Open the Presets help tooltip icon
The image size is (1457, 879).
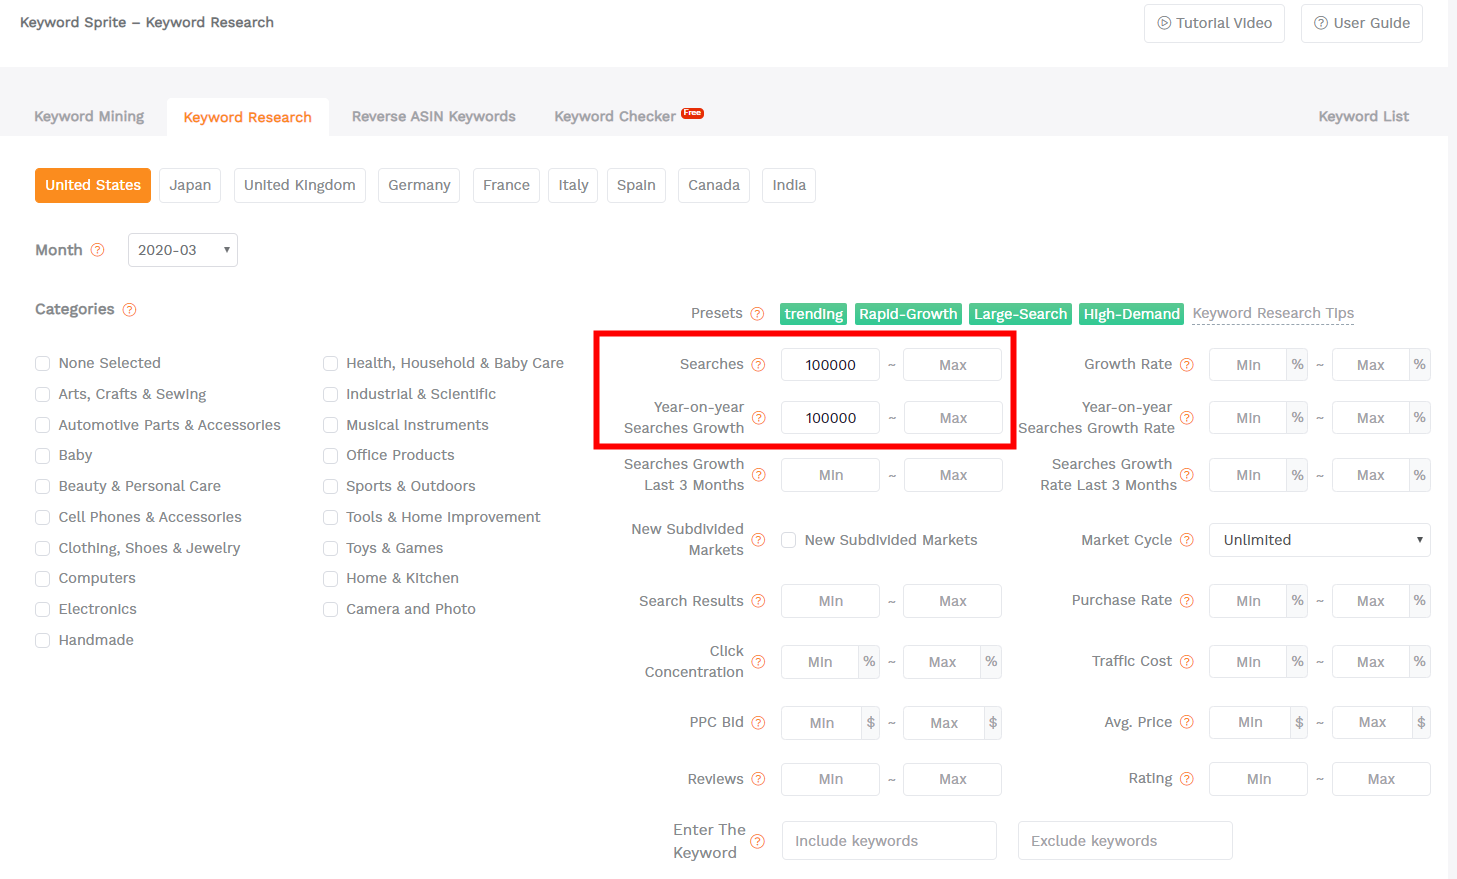[x=757, y=314]
